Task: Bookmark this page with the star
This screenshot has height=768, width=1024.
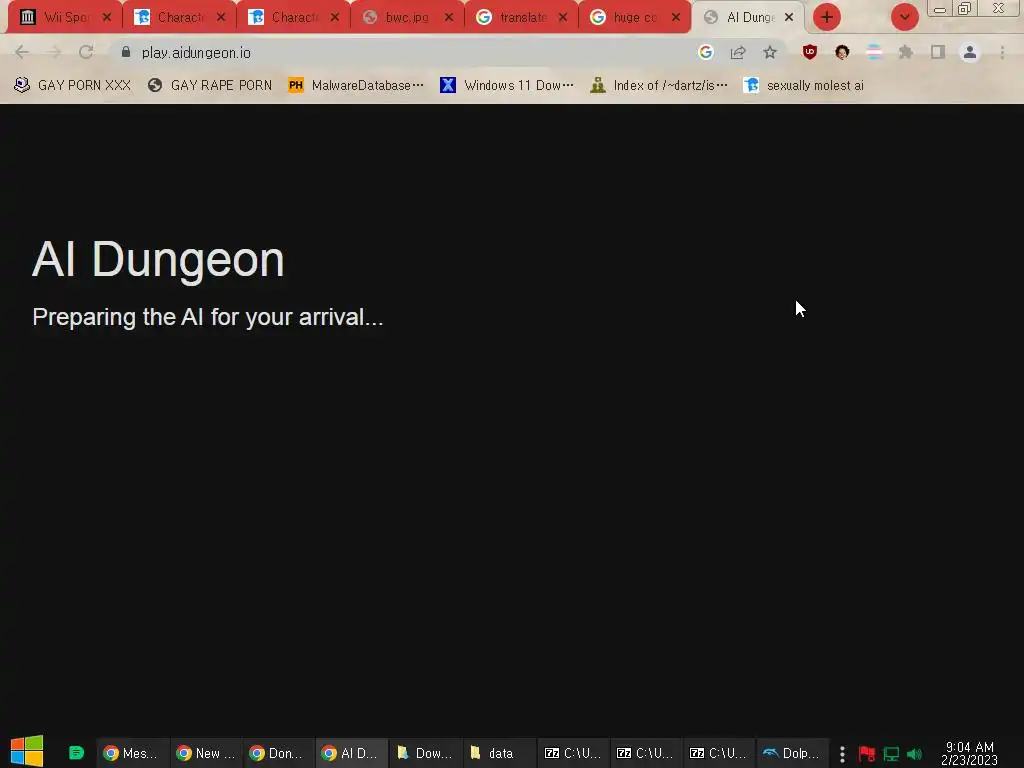Action: 770,52
